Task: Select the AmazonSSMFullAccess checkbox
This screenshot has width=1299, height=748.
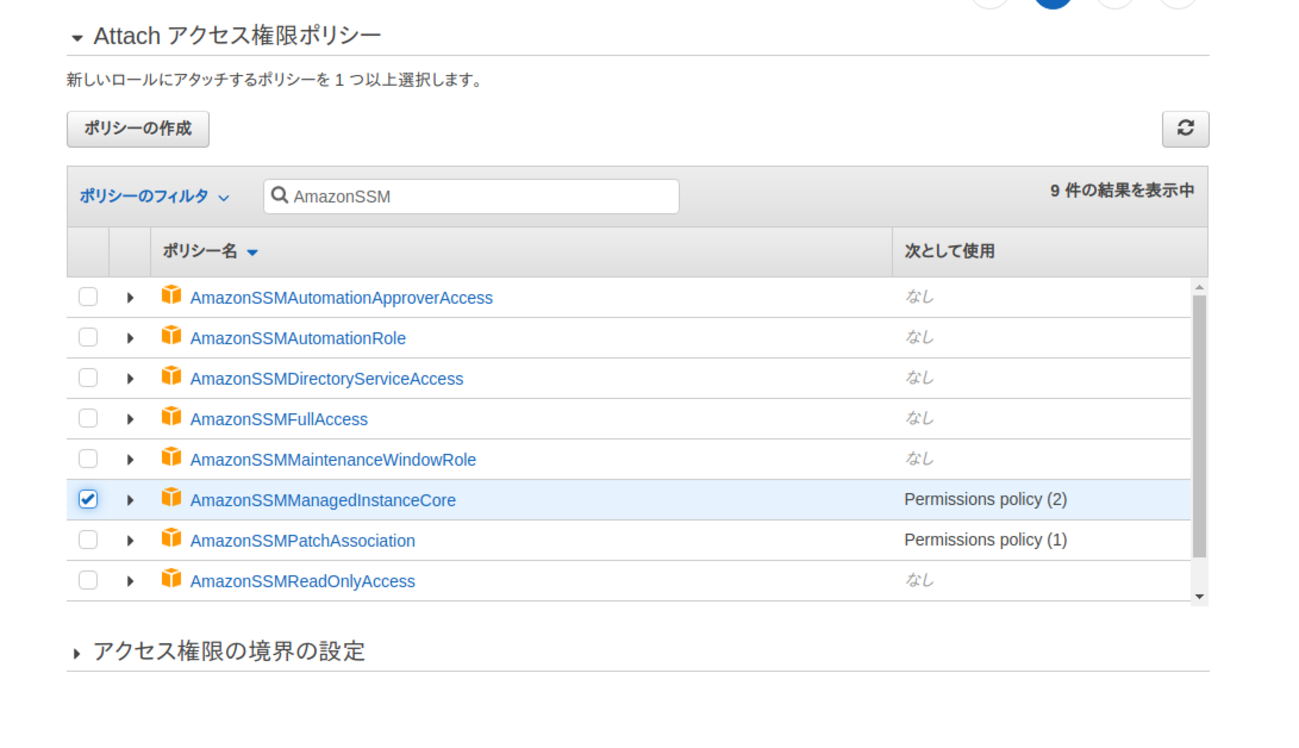Action: (88, 418)
